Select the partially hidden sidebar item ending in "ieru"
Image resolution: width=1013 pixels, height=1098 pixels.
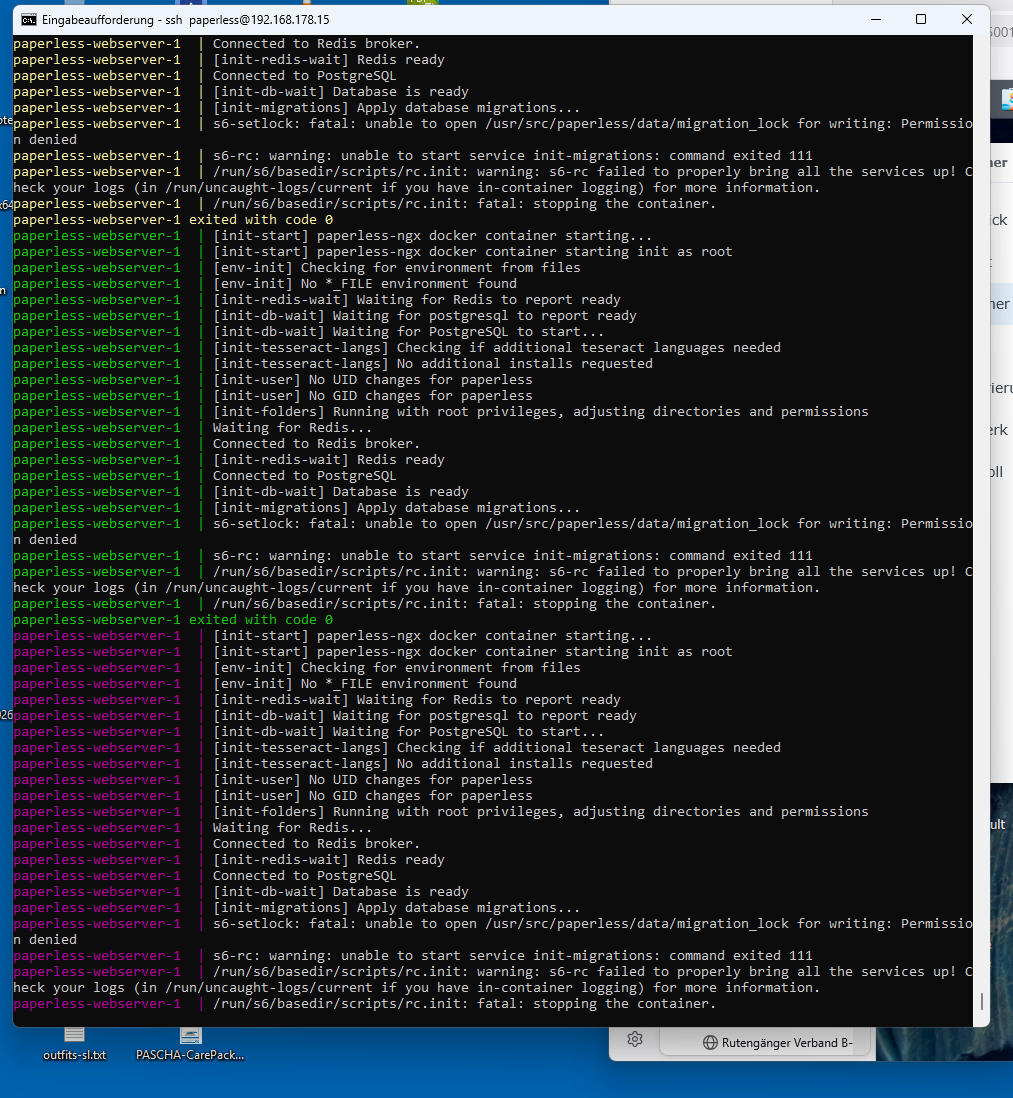point(999,388)
